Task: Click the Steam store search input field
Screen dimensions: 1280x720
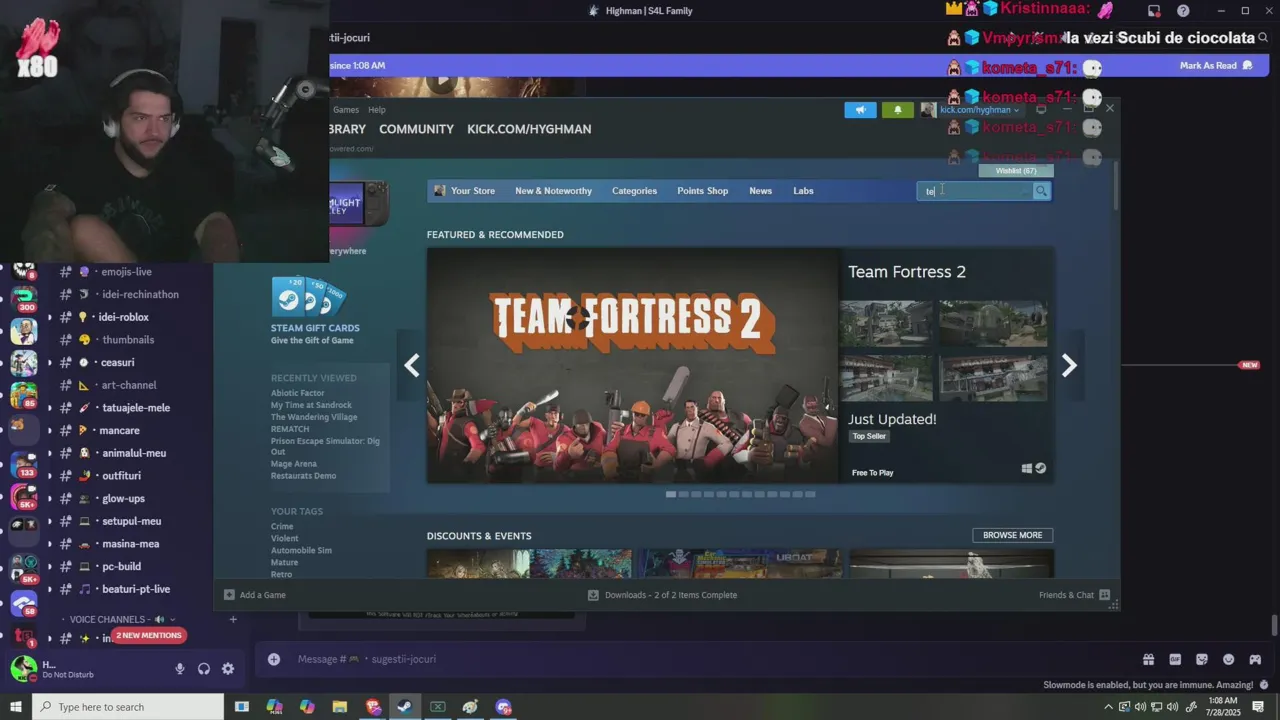Action: click(x=975, y=191)
